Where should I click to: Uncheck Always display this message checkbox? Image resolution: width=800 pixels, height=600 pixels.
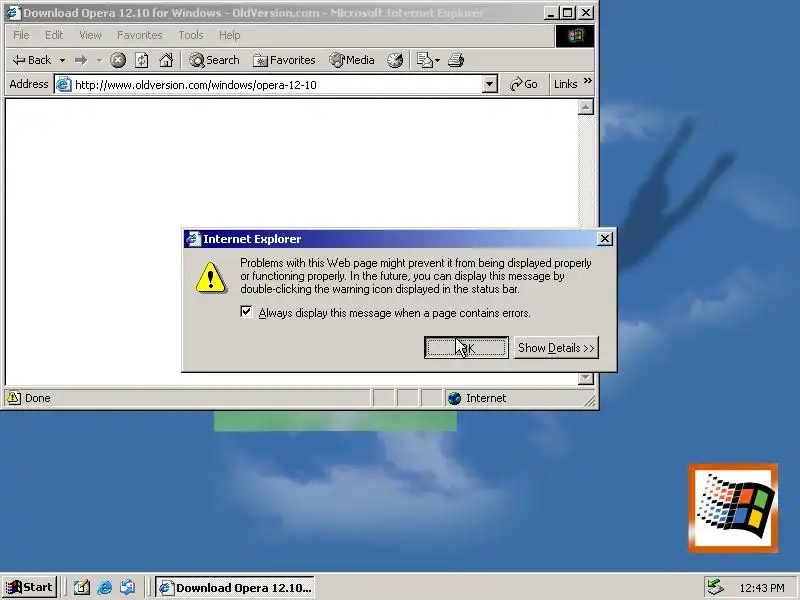[x=246, y=312]
